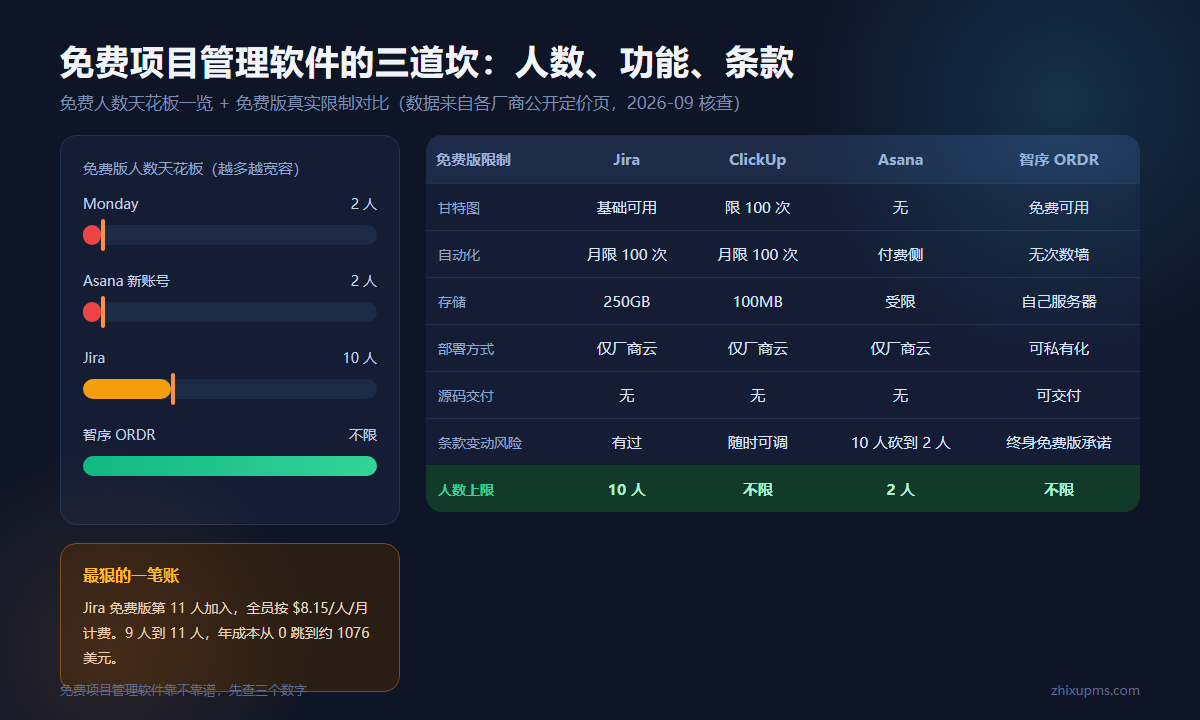Screen dimensions: 1200x720
Task: Click the 智序 ORDR column header
Action: click(1059, 160)
